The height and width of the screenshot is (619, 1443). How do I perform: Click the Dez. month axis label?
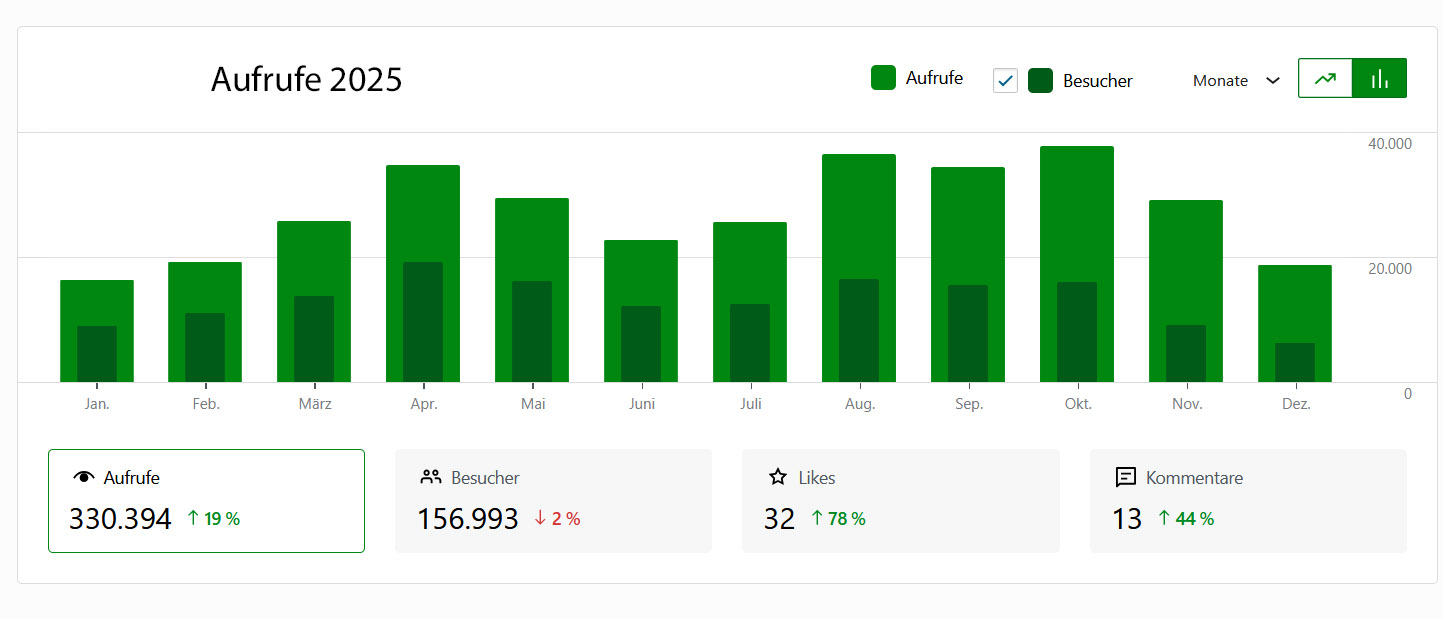[1295, 404]
